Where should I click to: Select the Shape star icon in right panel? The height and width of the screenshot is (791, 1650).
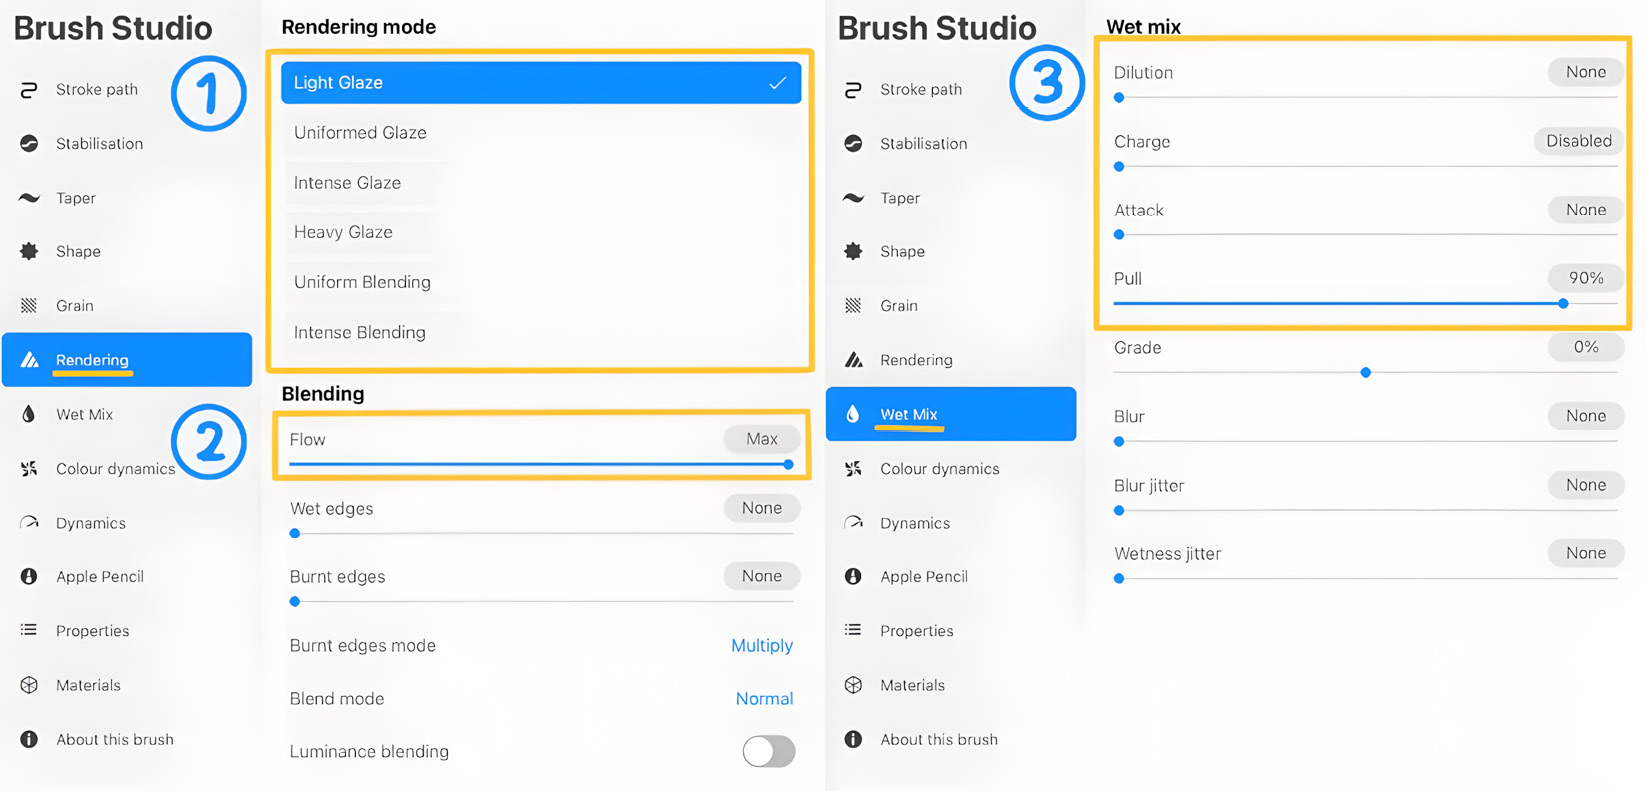tap(853, 252)
